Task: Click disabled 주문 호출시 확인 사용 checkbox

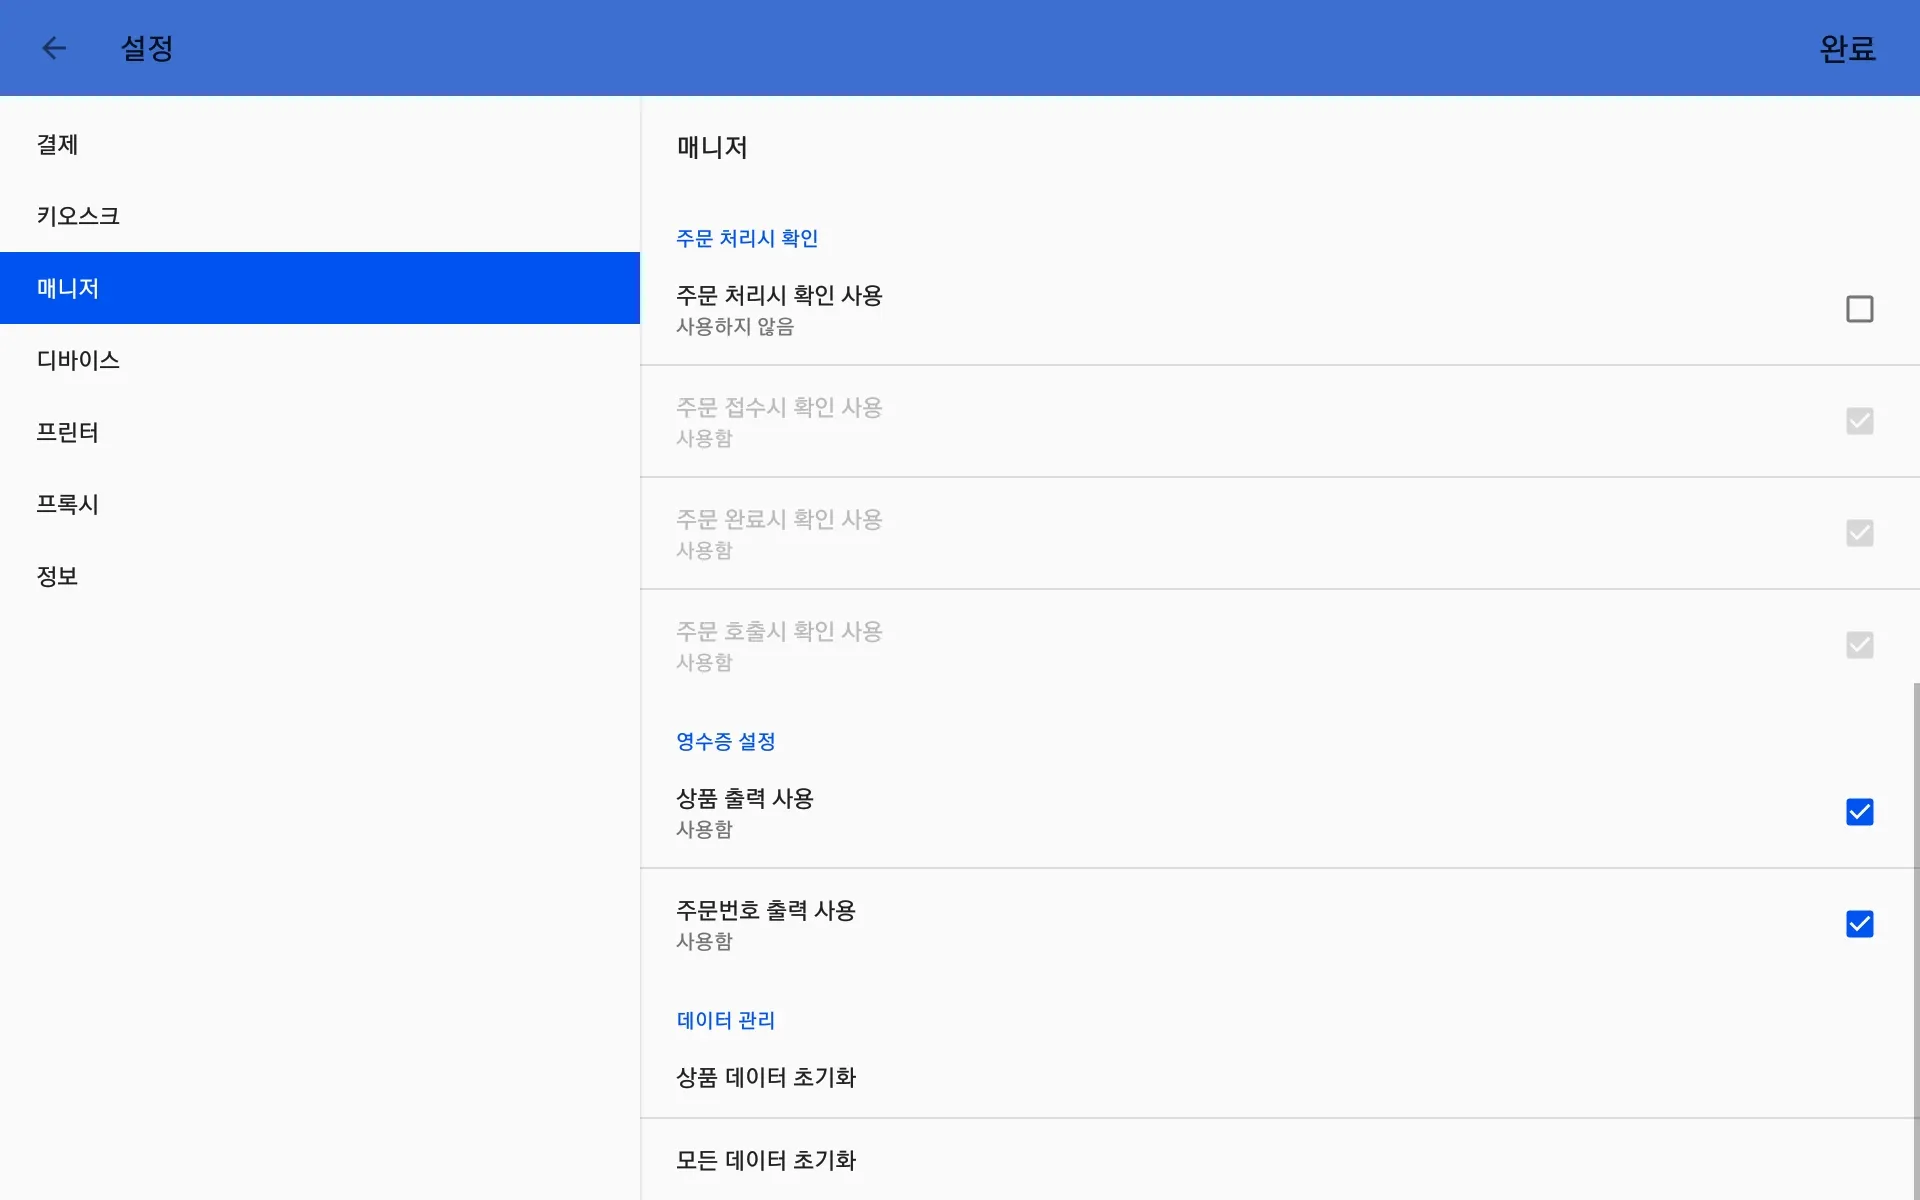Action: pyautogui.click(x=1859, y=645)
